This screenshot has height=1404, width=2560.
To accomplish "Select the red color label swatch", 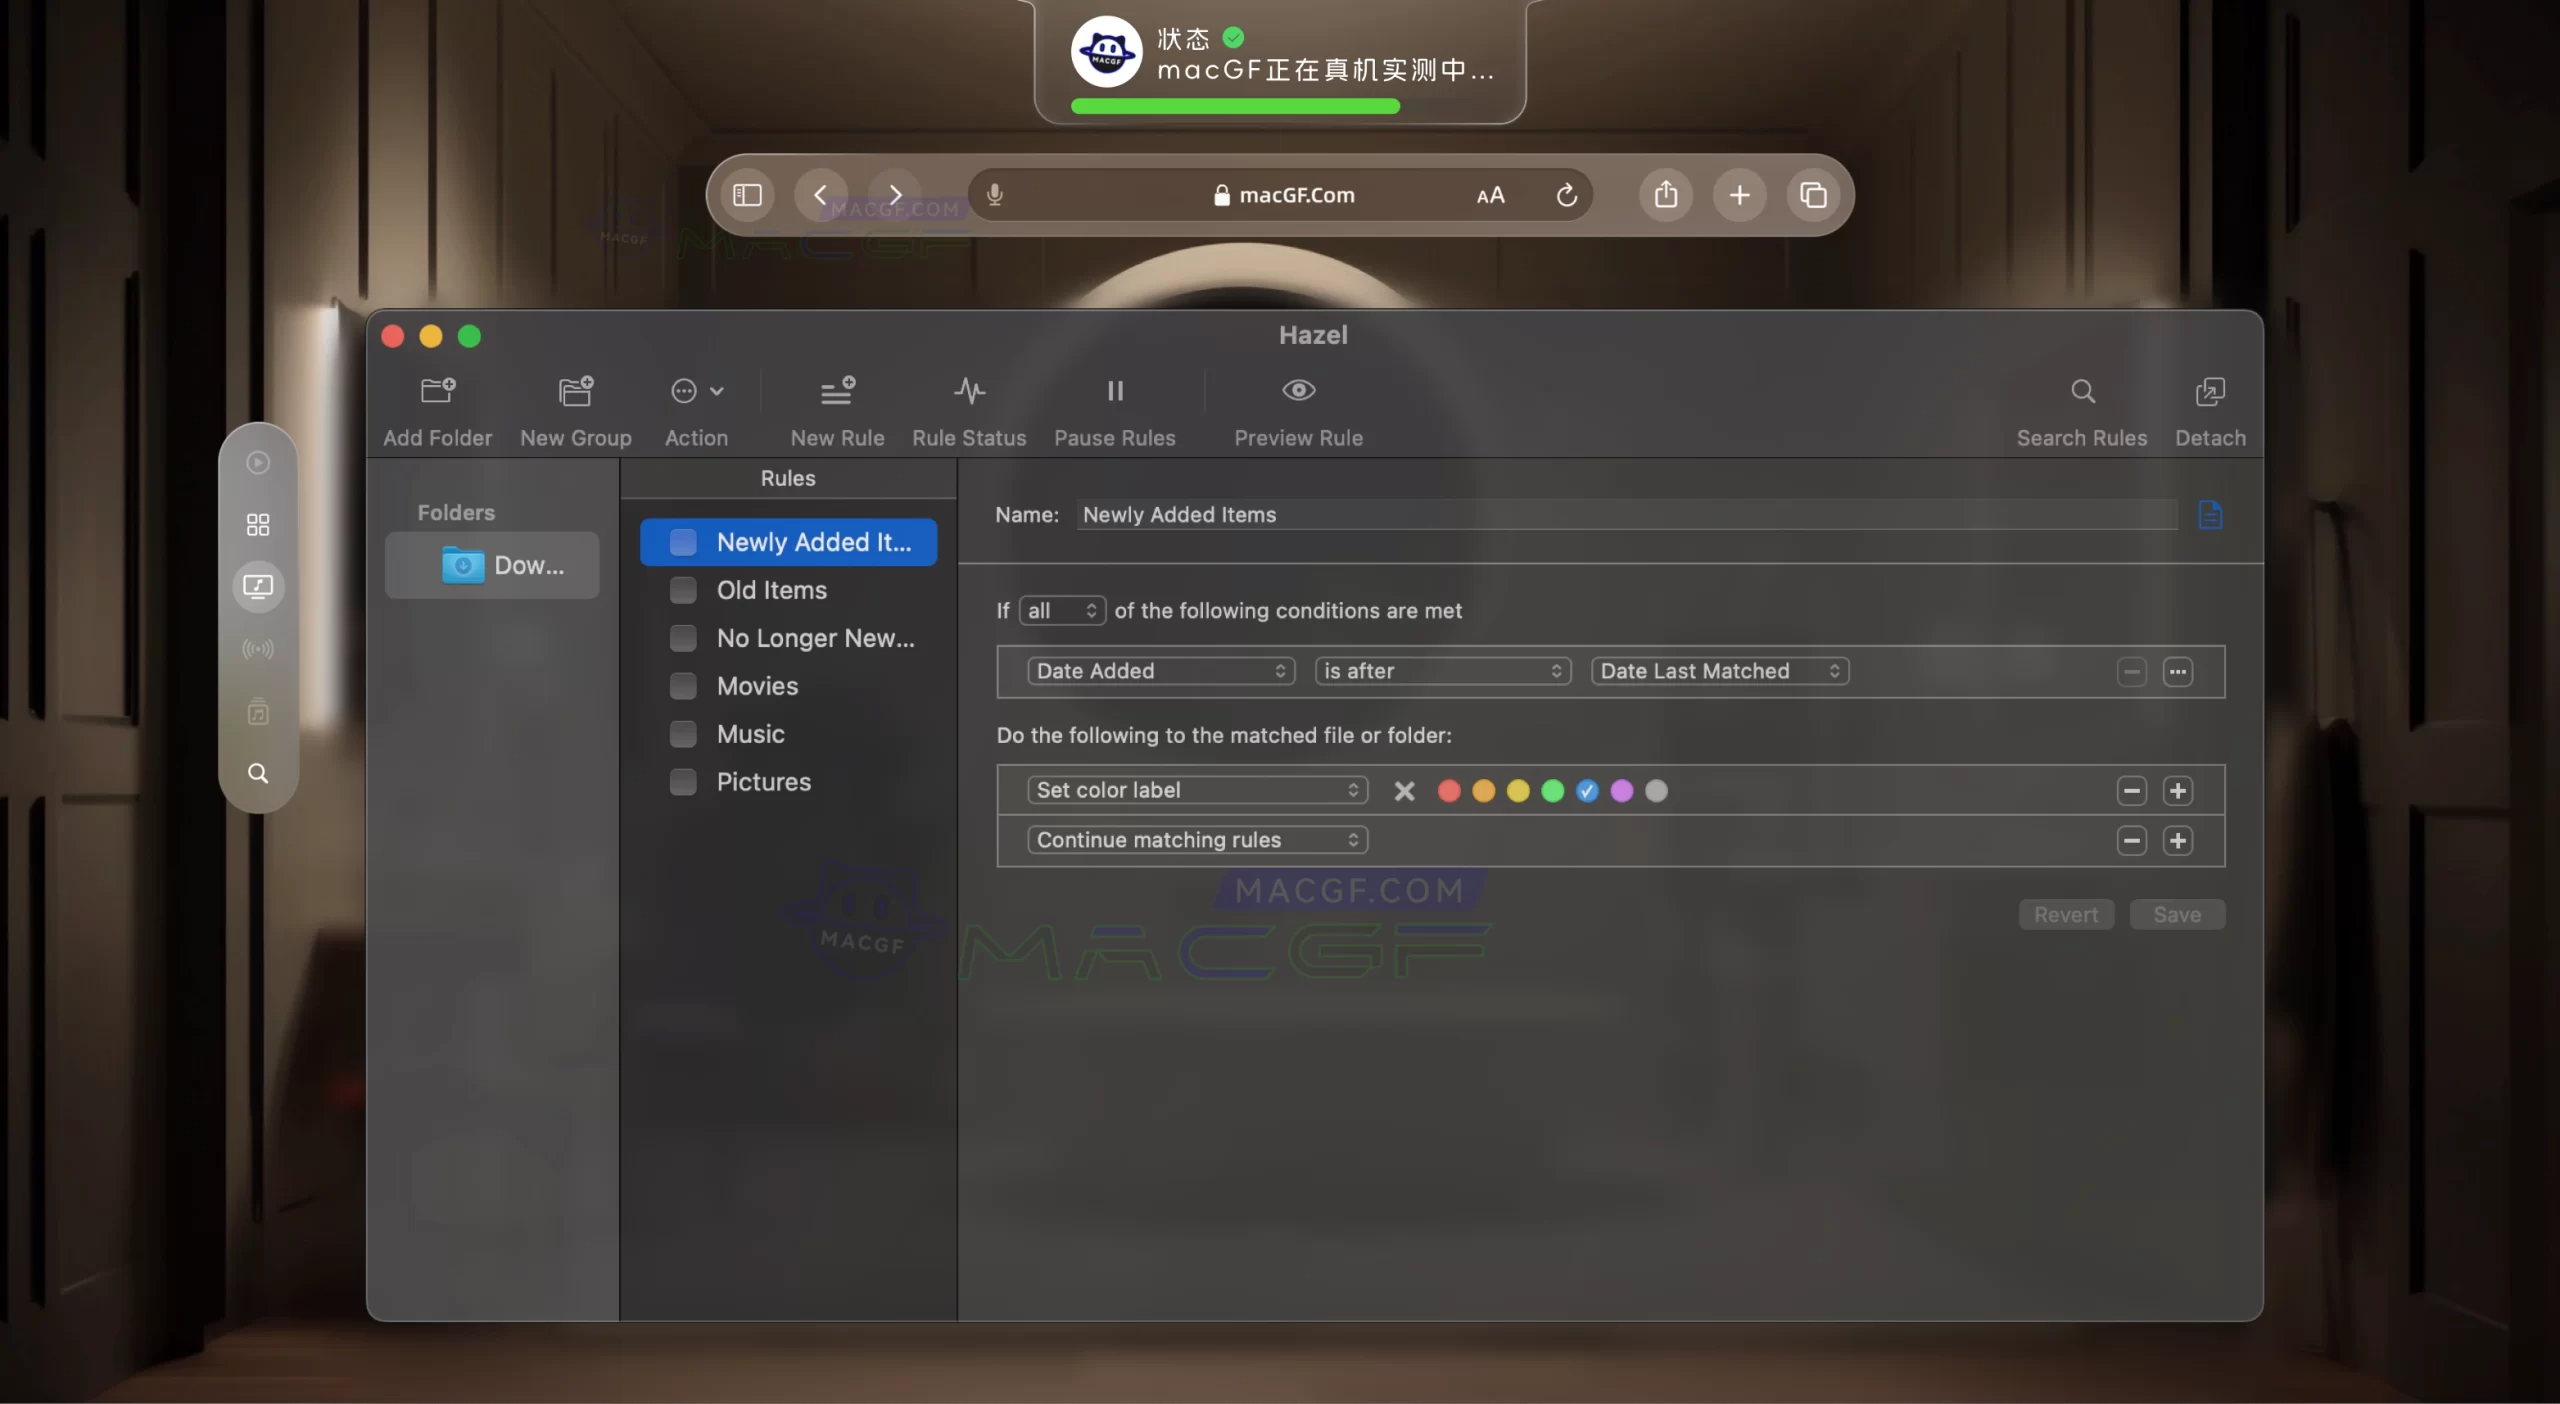I will tap(1447, 790).
